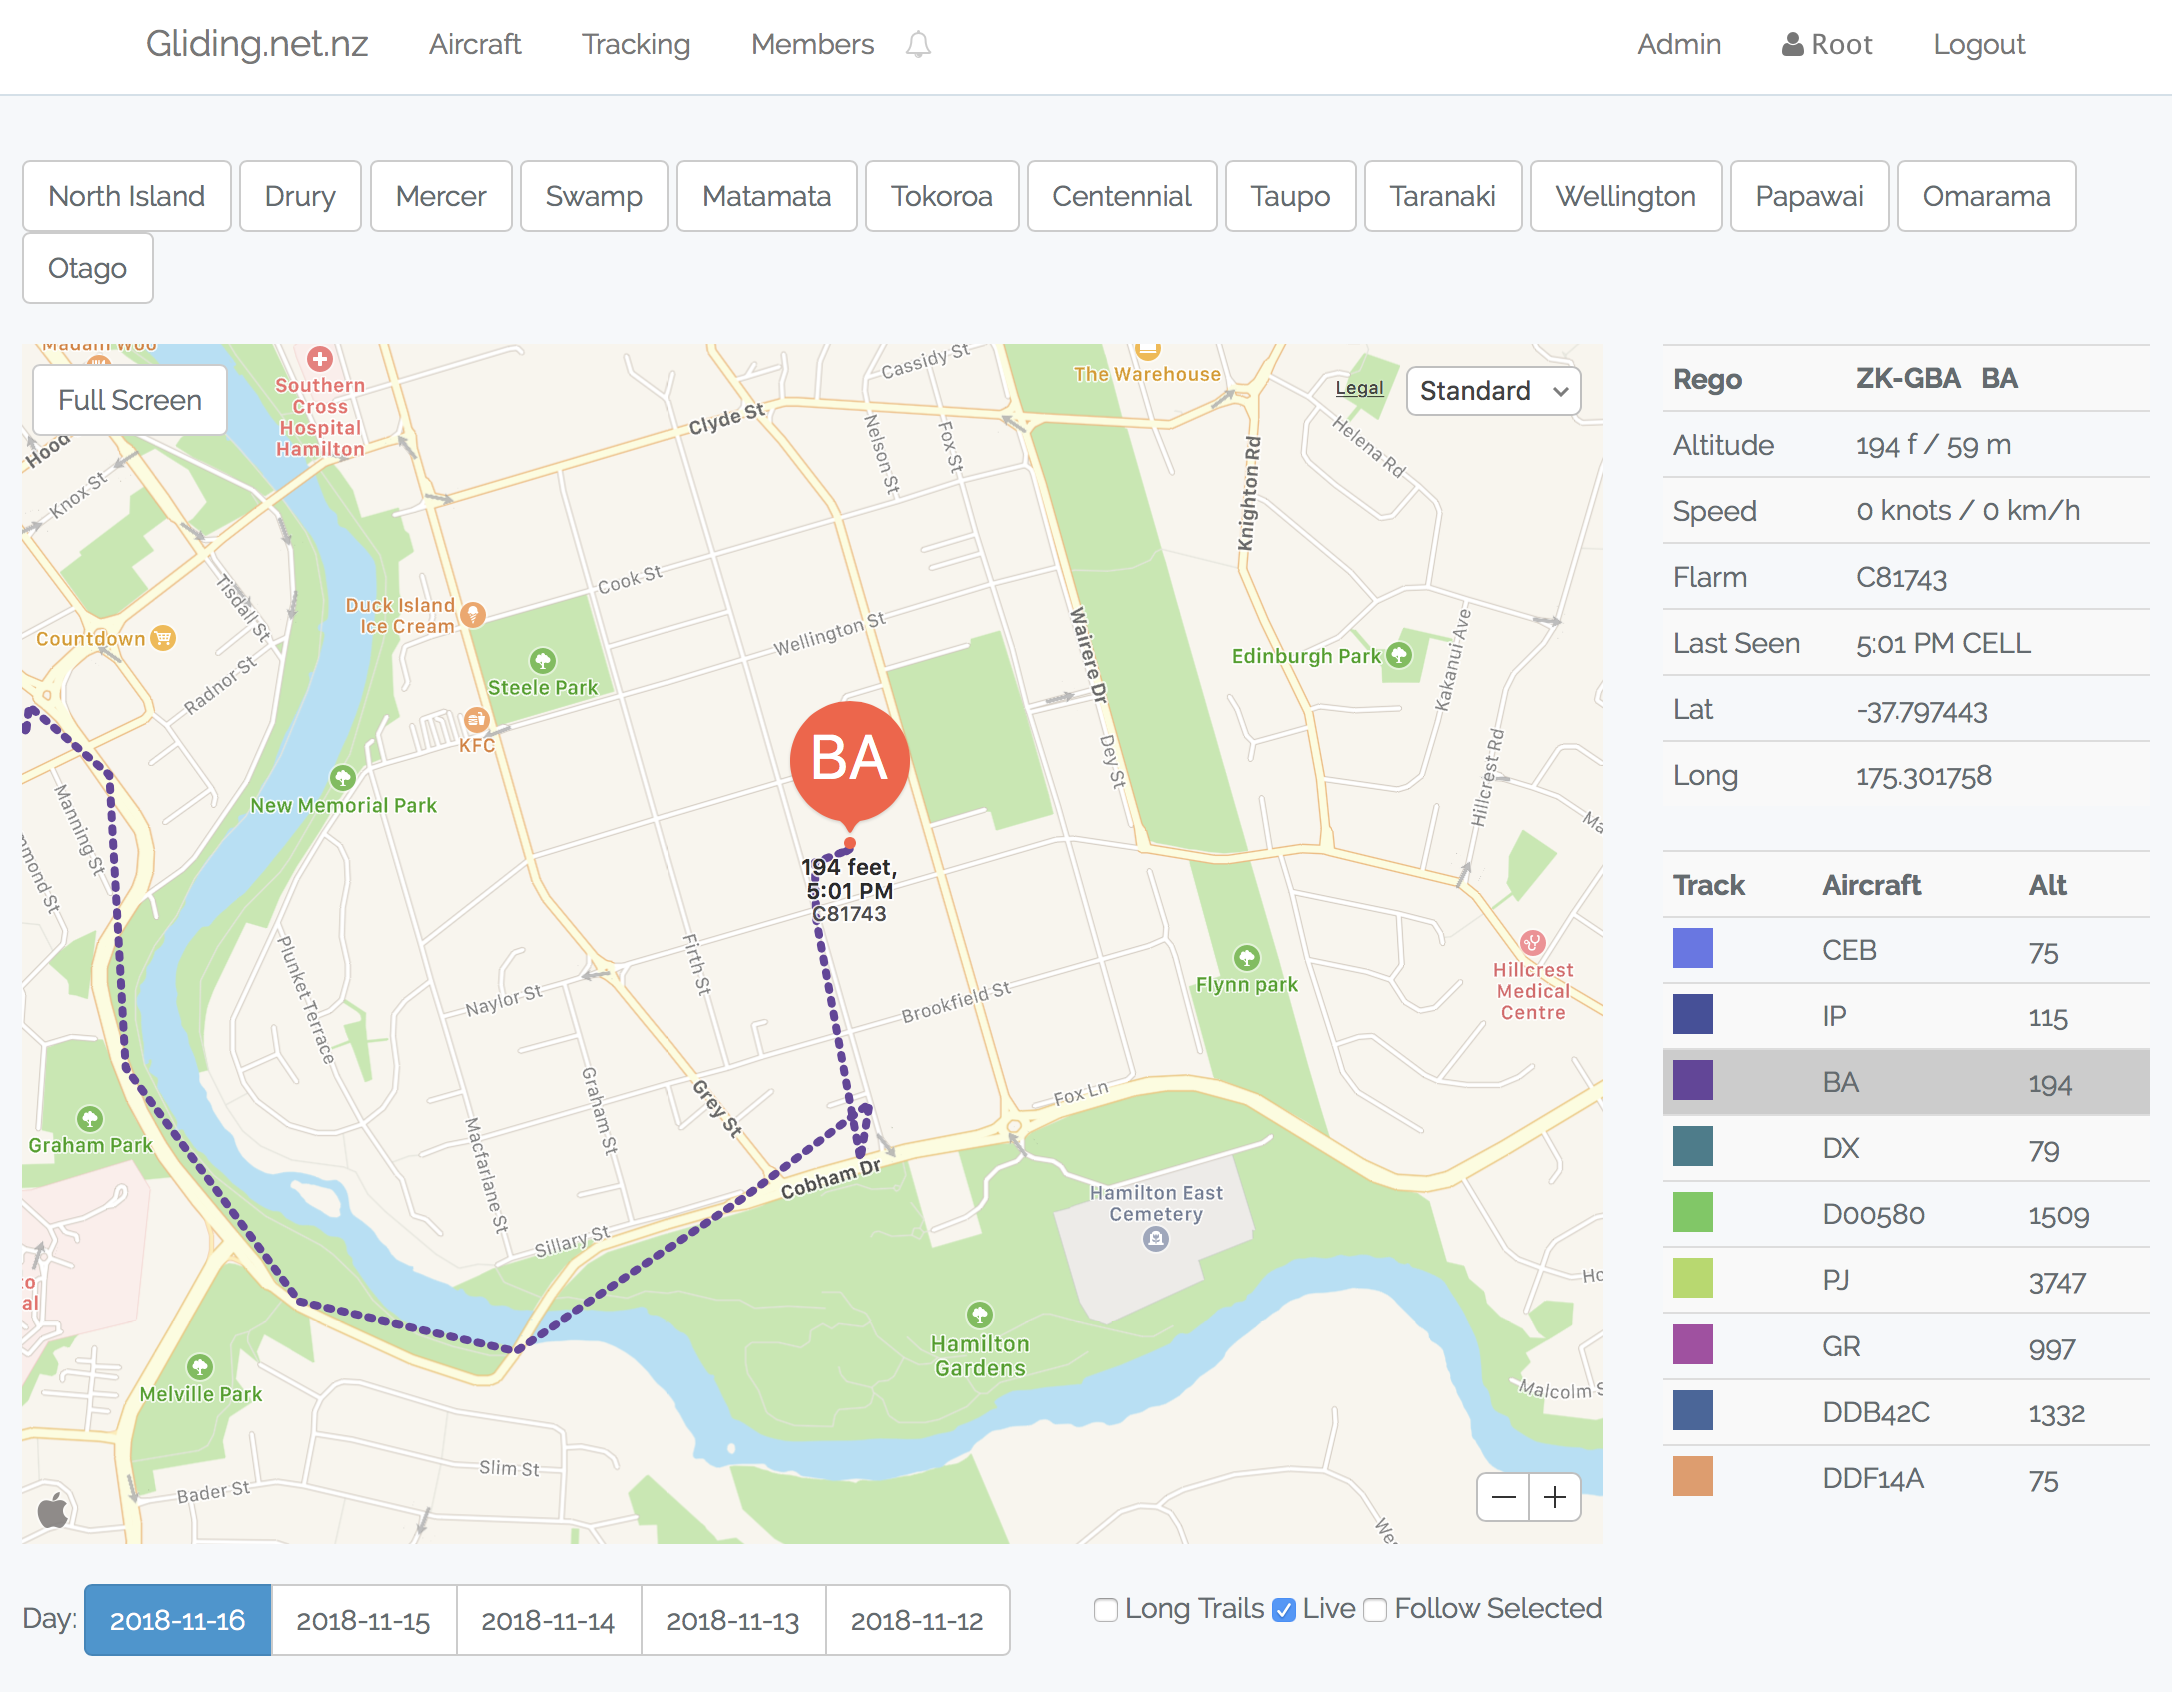Click the Steele Park map pin icon

point(542,660)
